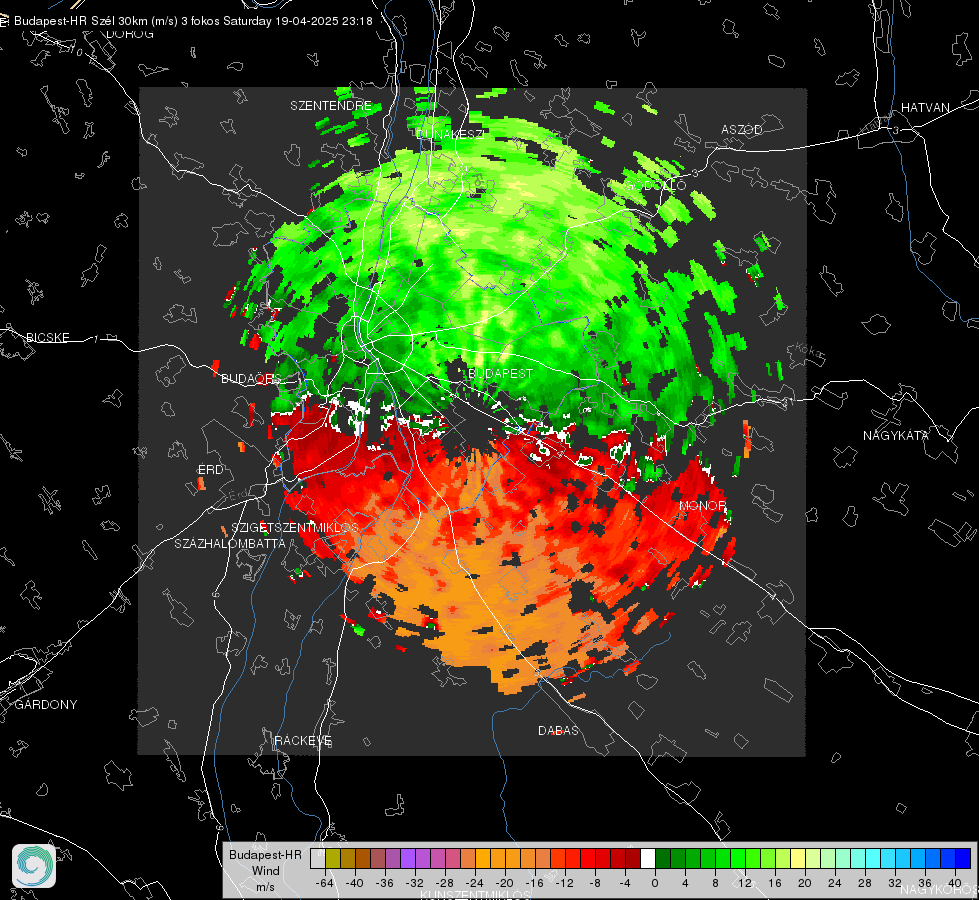
Task: Click the -24 value on the legend scale
Action: [x=475, y=883]
